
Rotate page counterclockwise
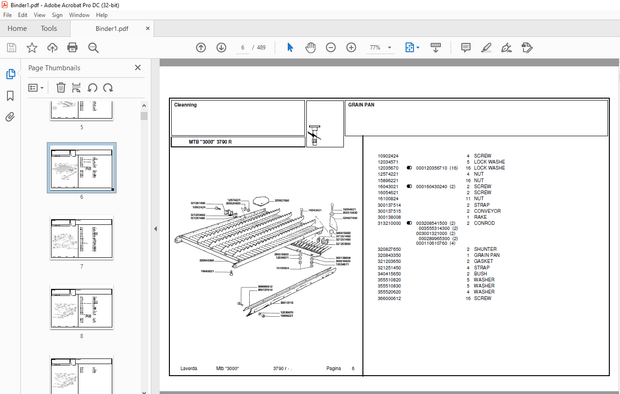point(93,87)
